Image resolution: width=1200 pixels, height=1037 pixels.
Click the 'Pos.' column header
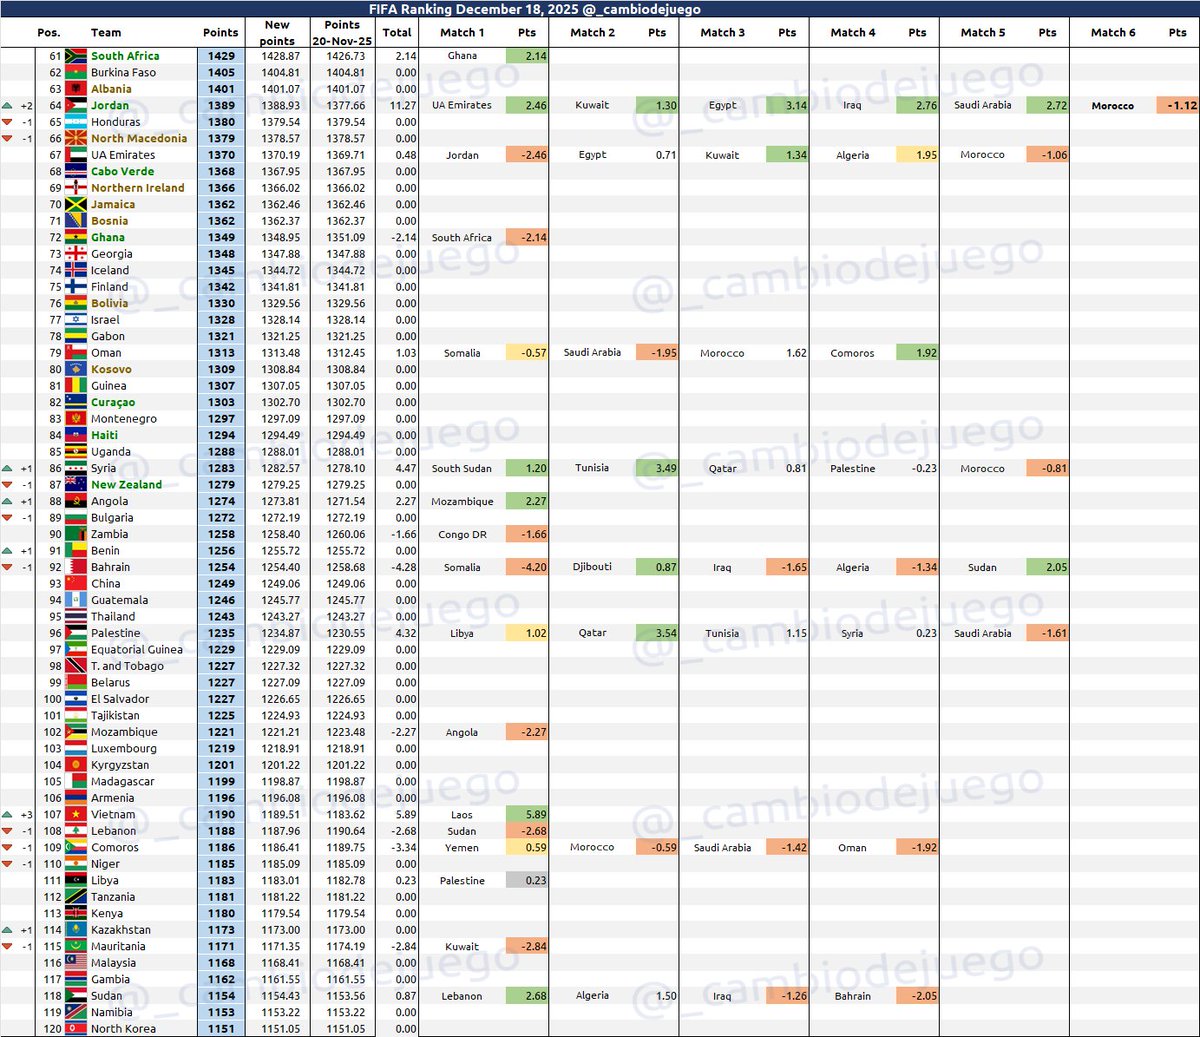[x=49, y=32]
